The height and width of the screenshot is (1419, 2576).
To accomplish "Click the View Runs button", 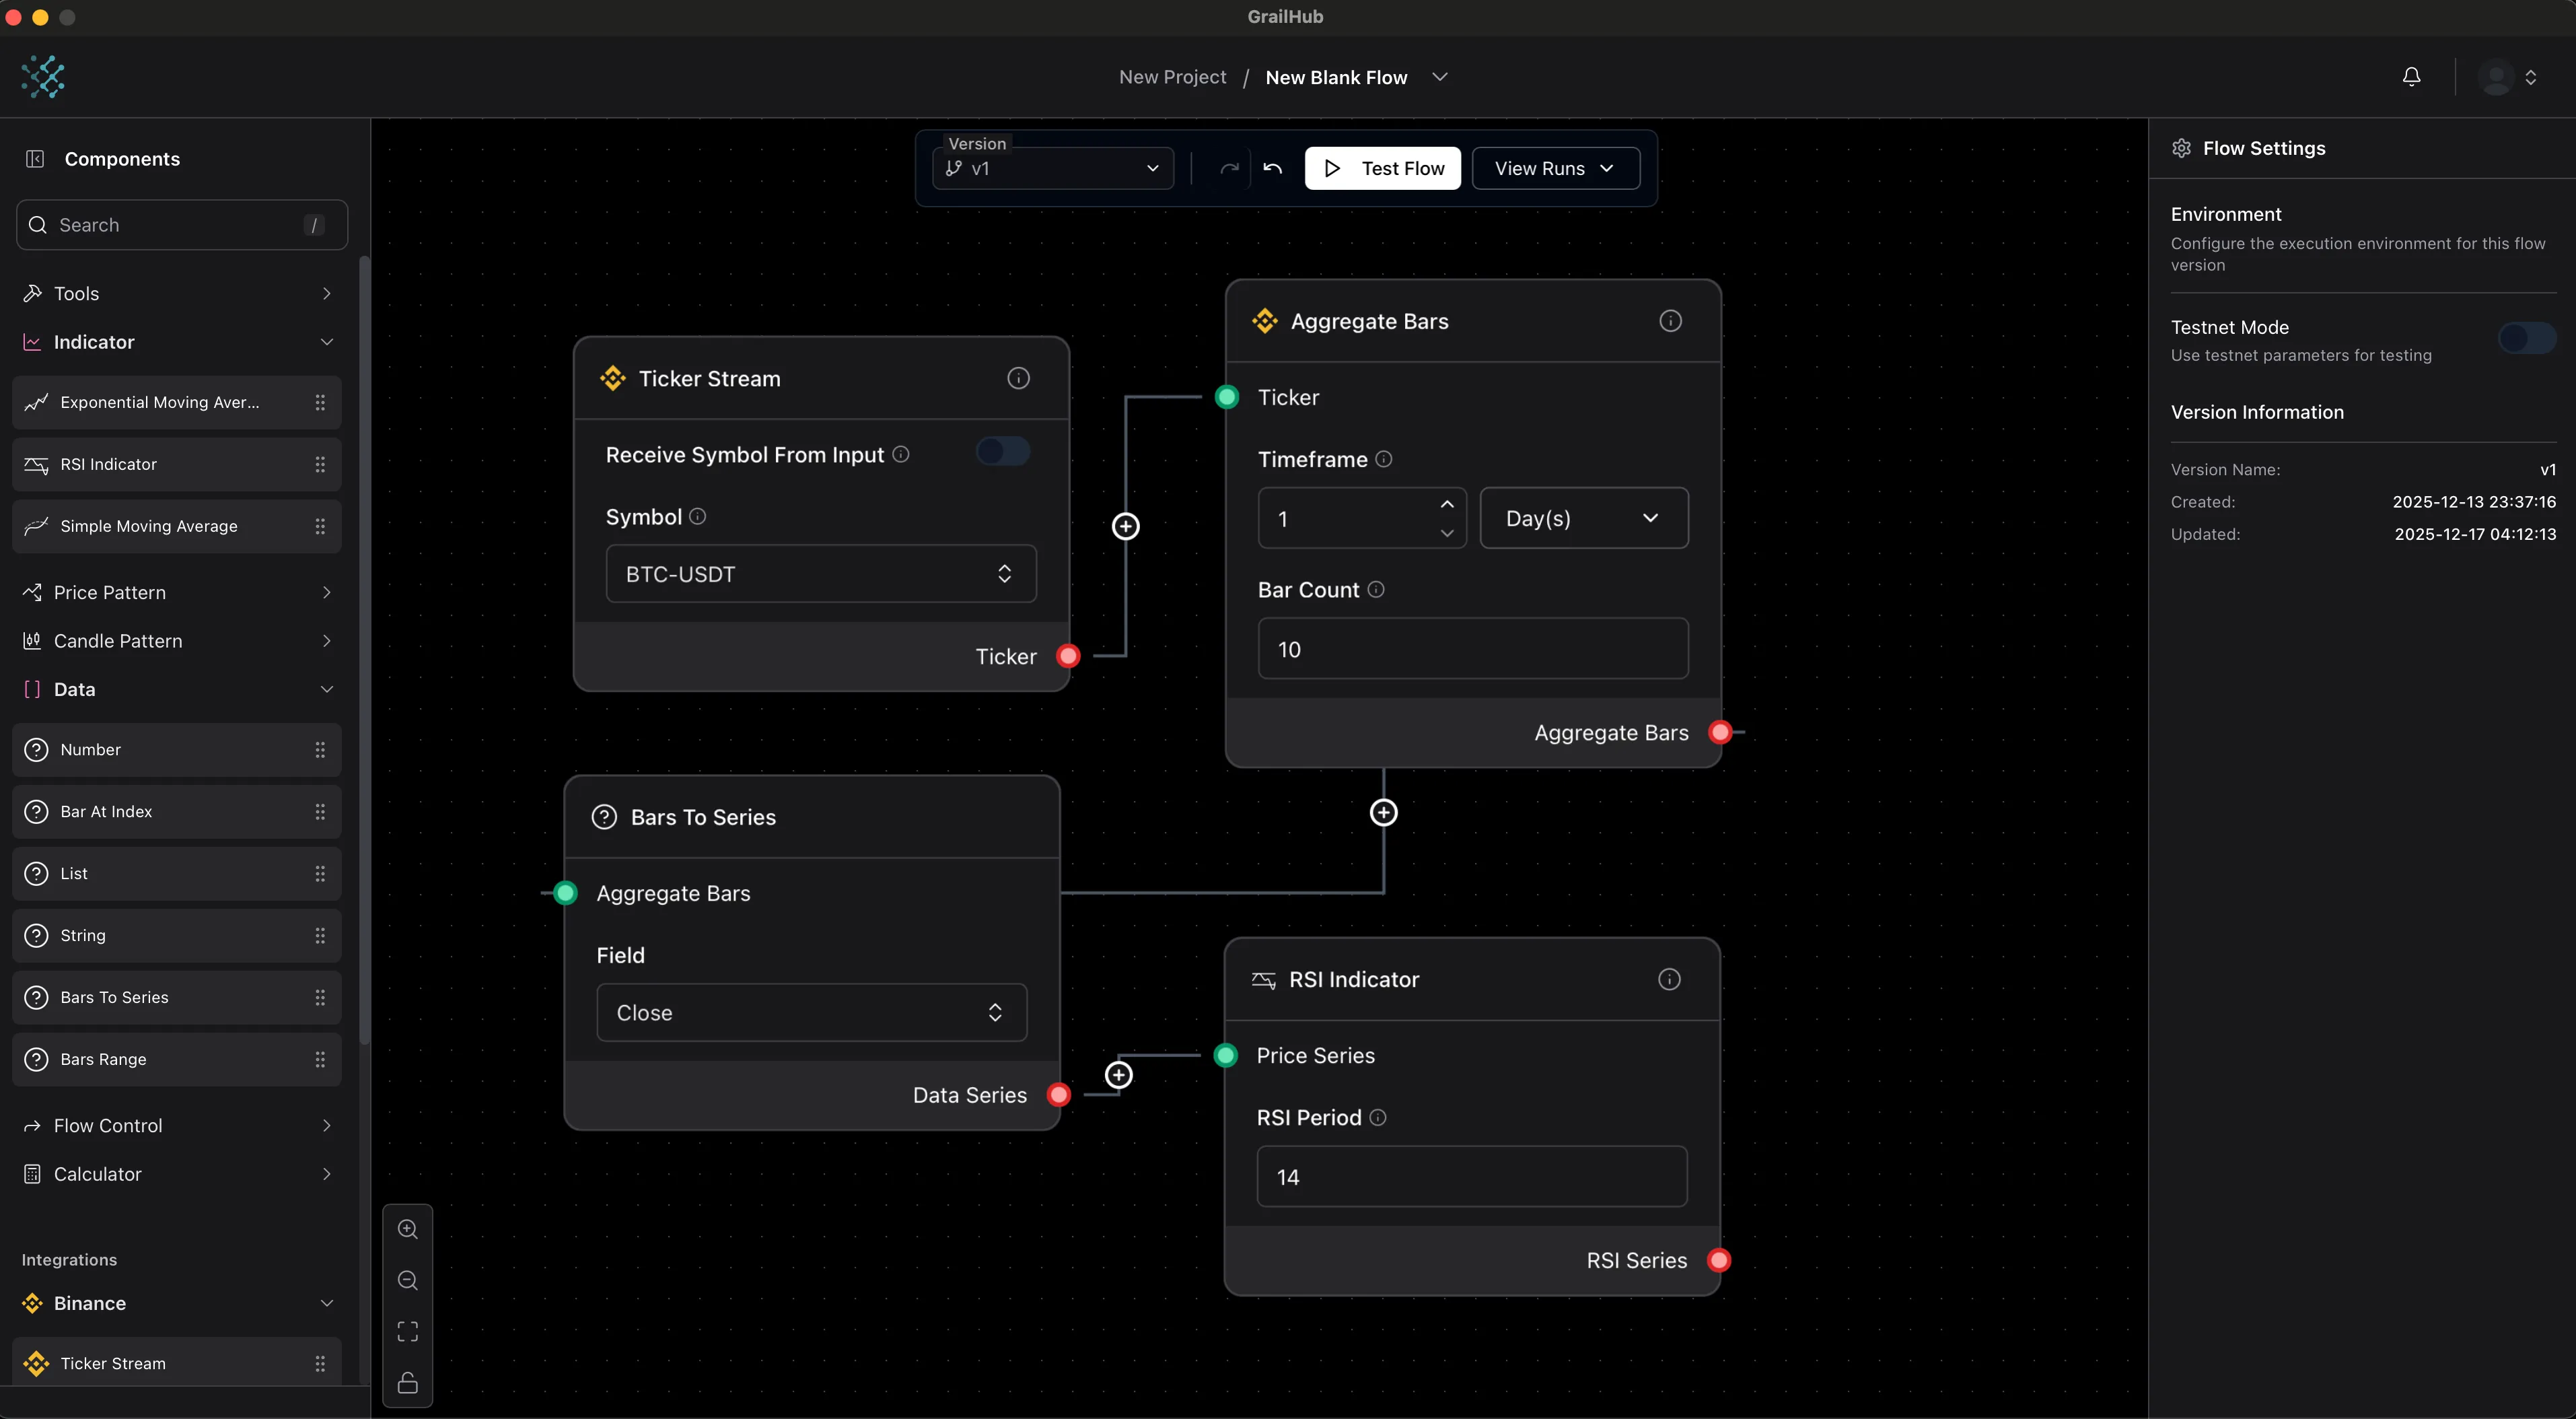I will coord(1554,168).
